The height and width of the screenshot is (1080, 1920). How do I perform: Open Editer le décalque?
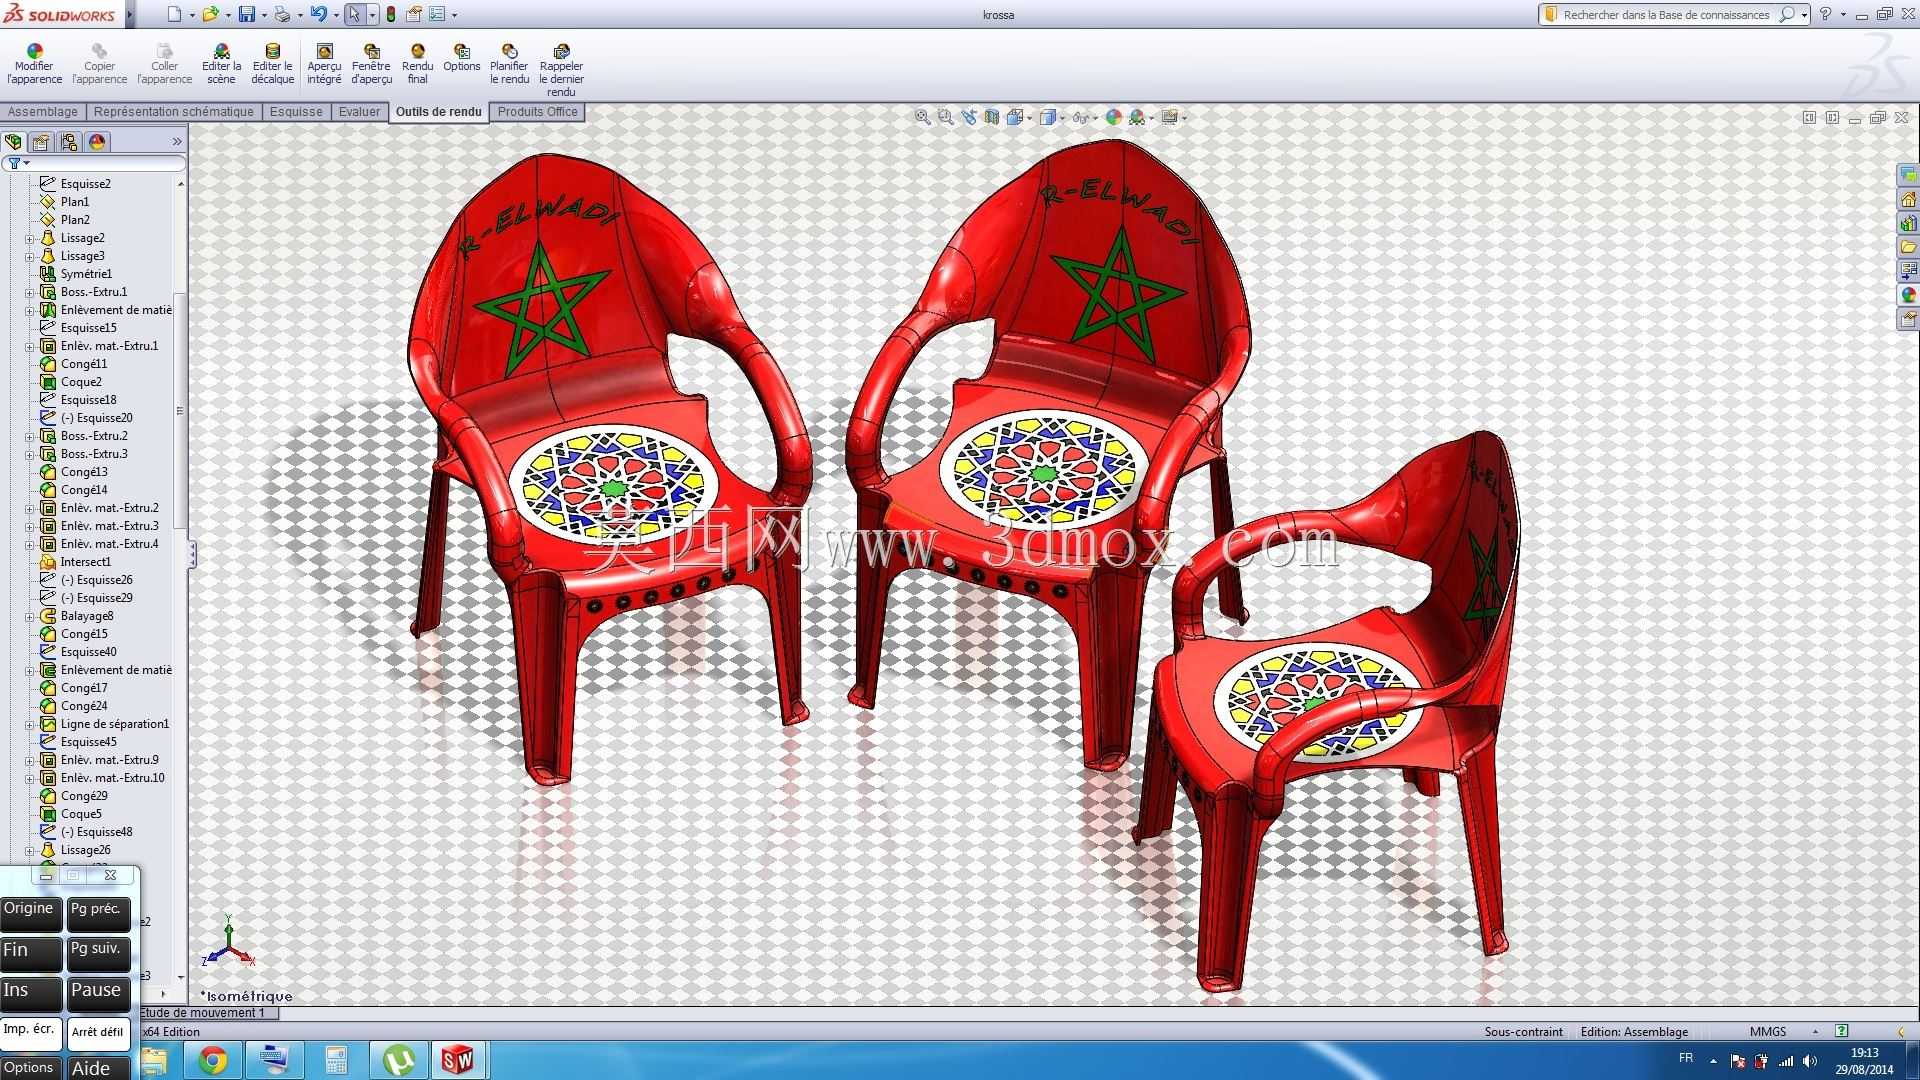pos(272,64)
